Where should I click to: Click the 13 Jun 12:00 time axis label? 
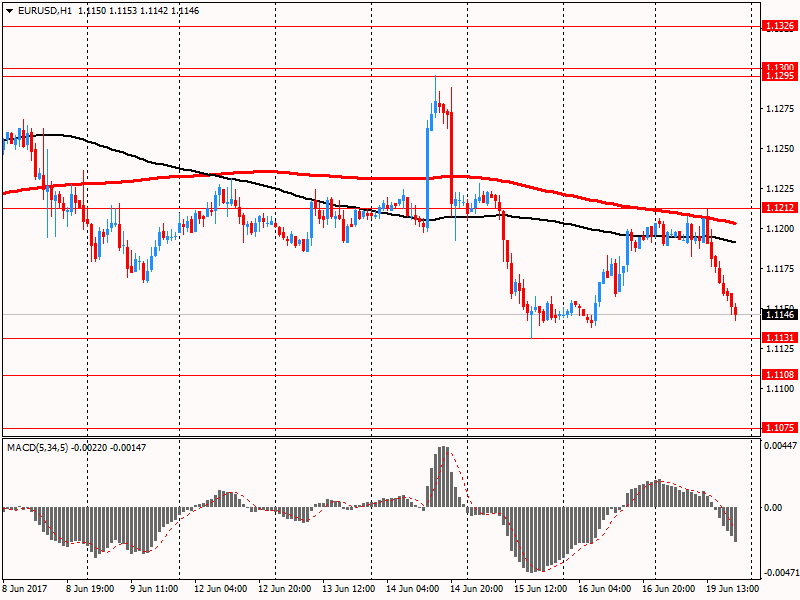[348, 589]
